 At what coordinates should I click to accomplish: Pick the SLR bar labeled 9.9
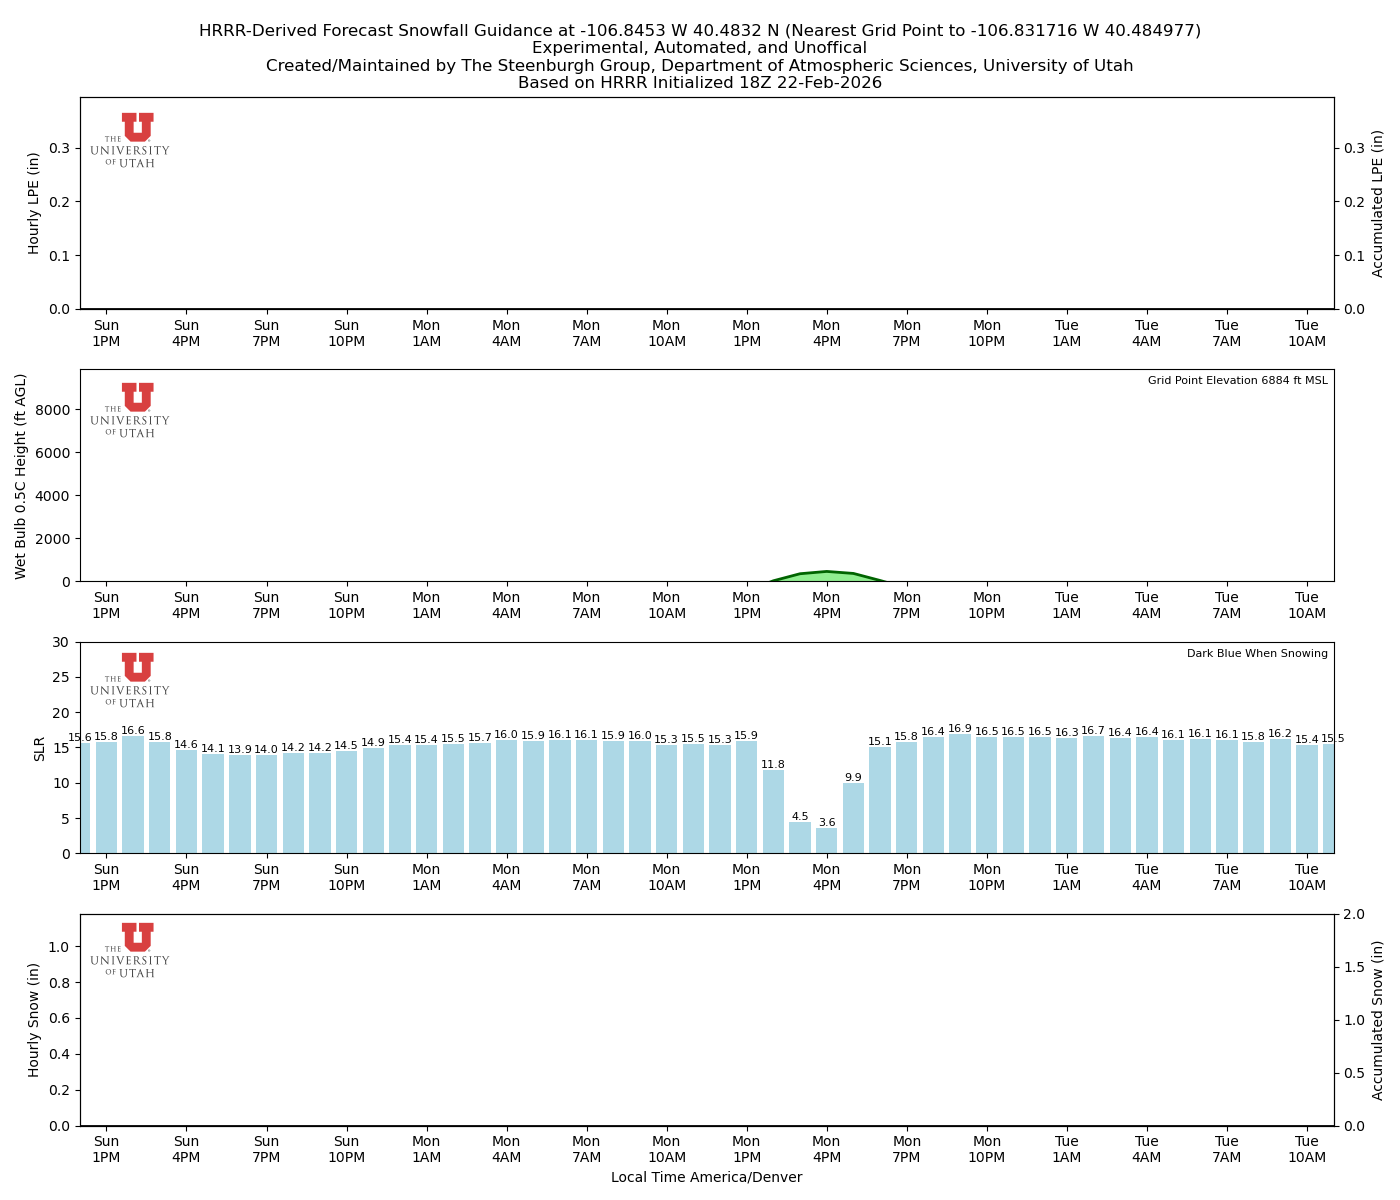pos(853,819)
